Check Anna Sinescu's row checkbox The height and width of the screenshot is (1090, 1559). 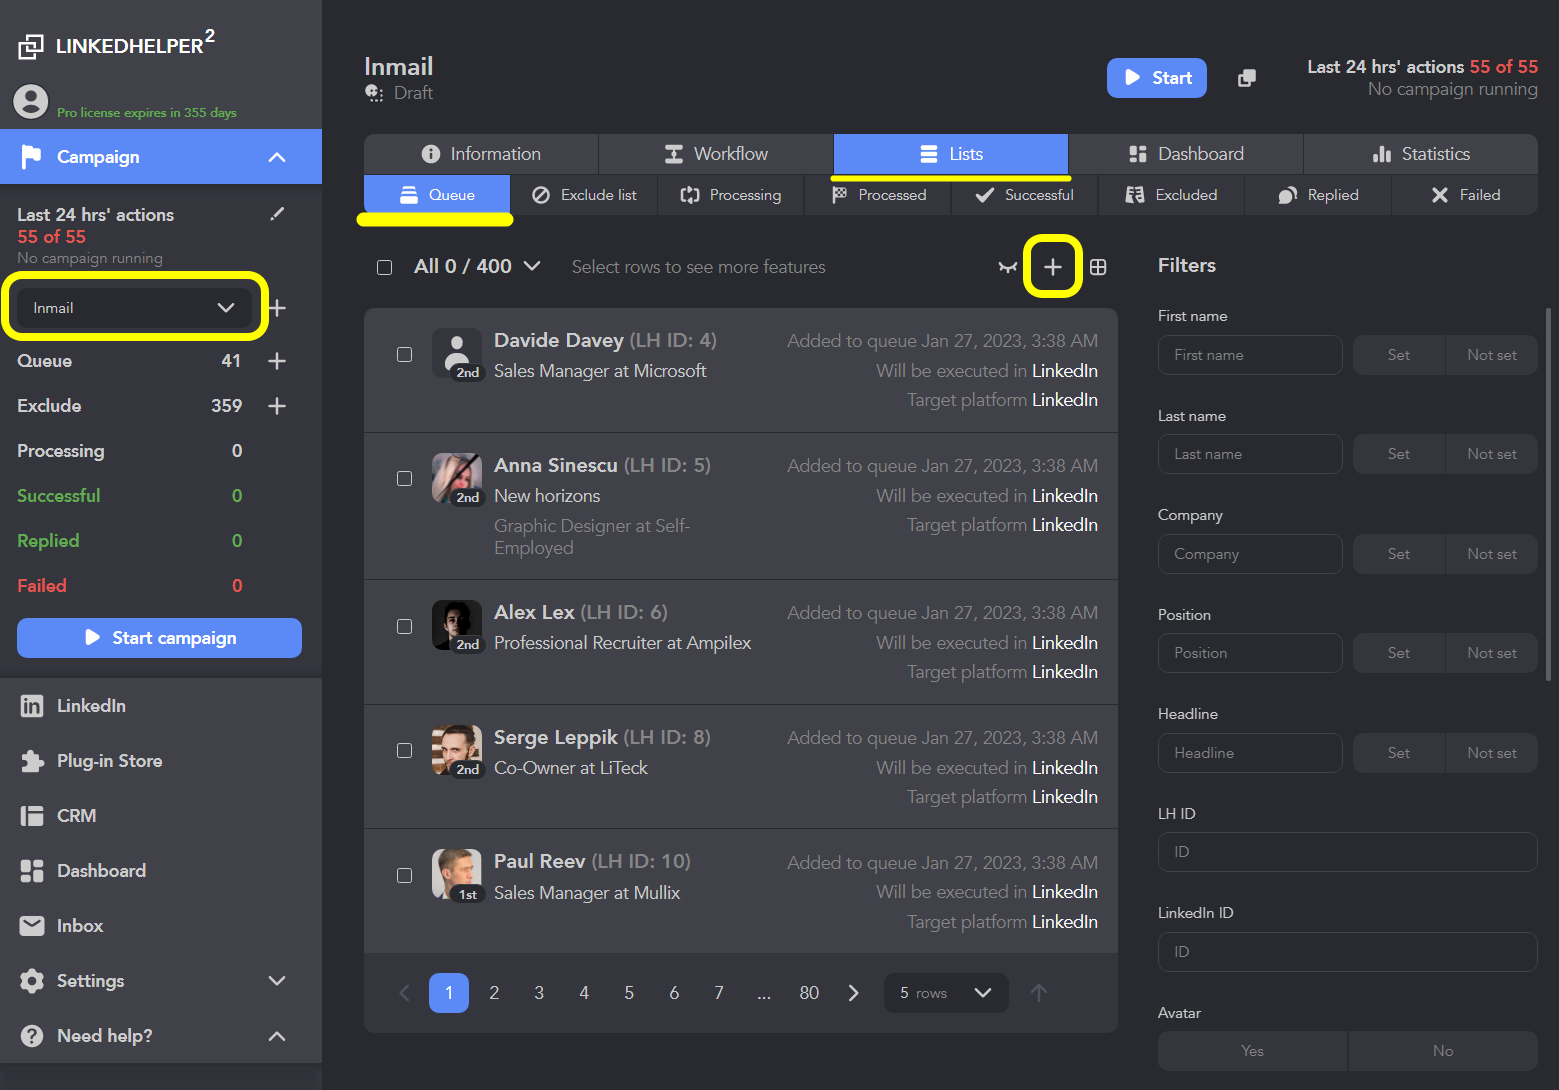click(404, 479)
